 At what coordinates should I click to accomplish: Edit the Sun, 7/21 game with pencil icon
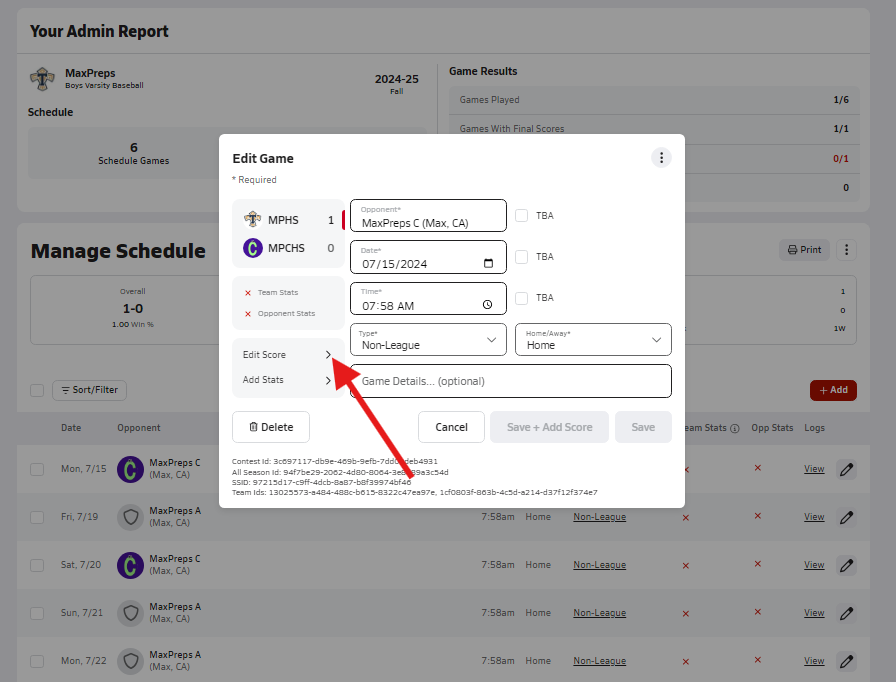(x=846, y=613)
